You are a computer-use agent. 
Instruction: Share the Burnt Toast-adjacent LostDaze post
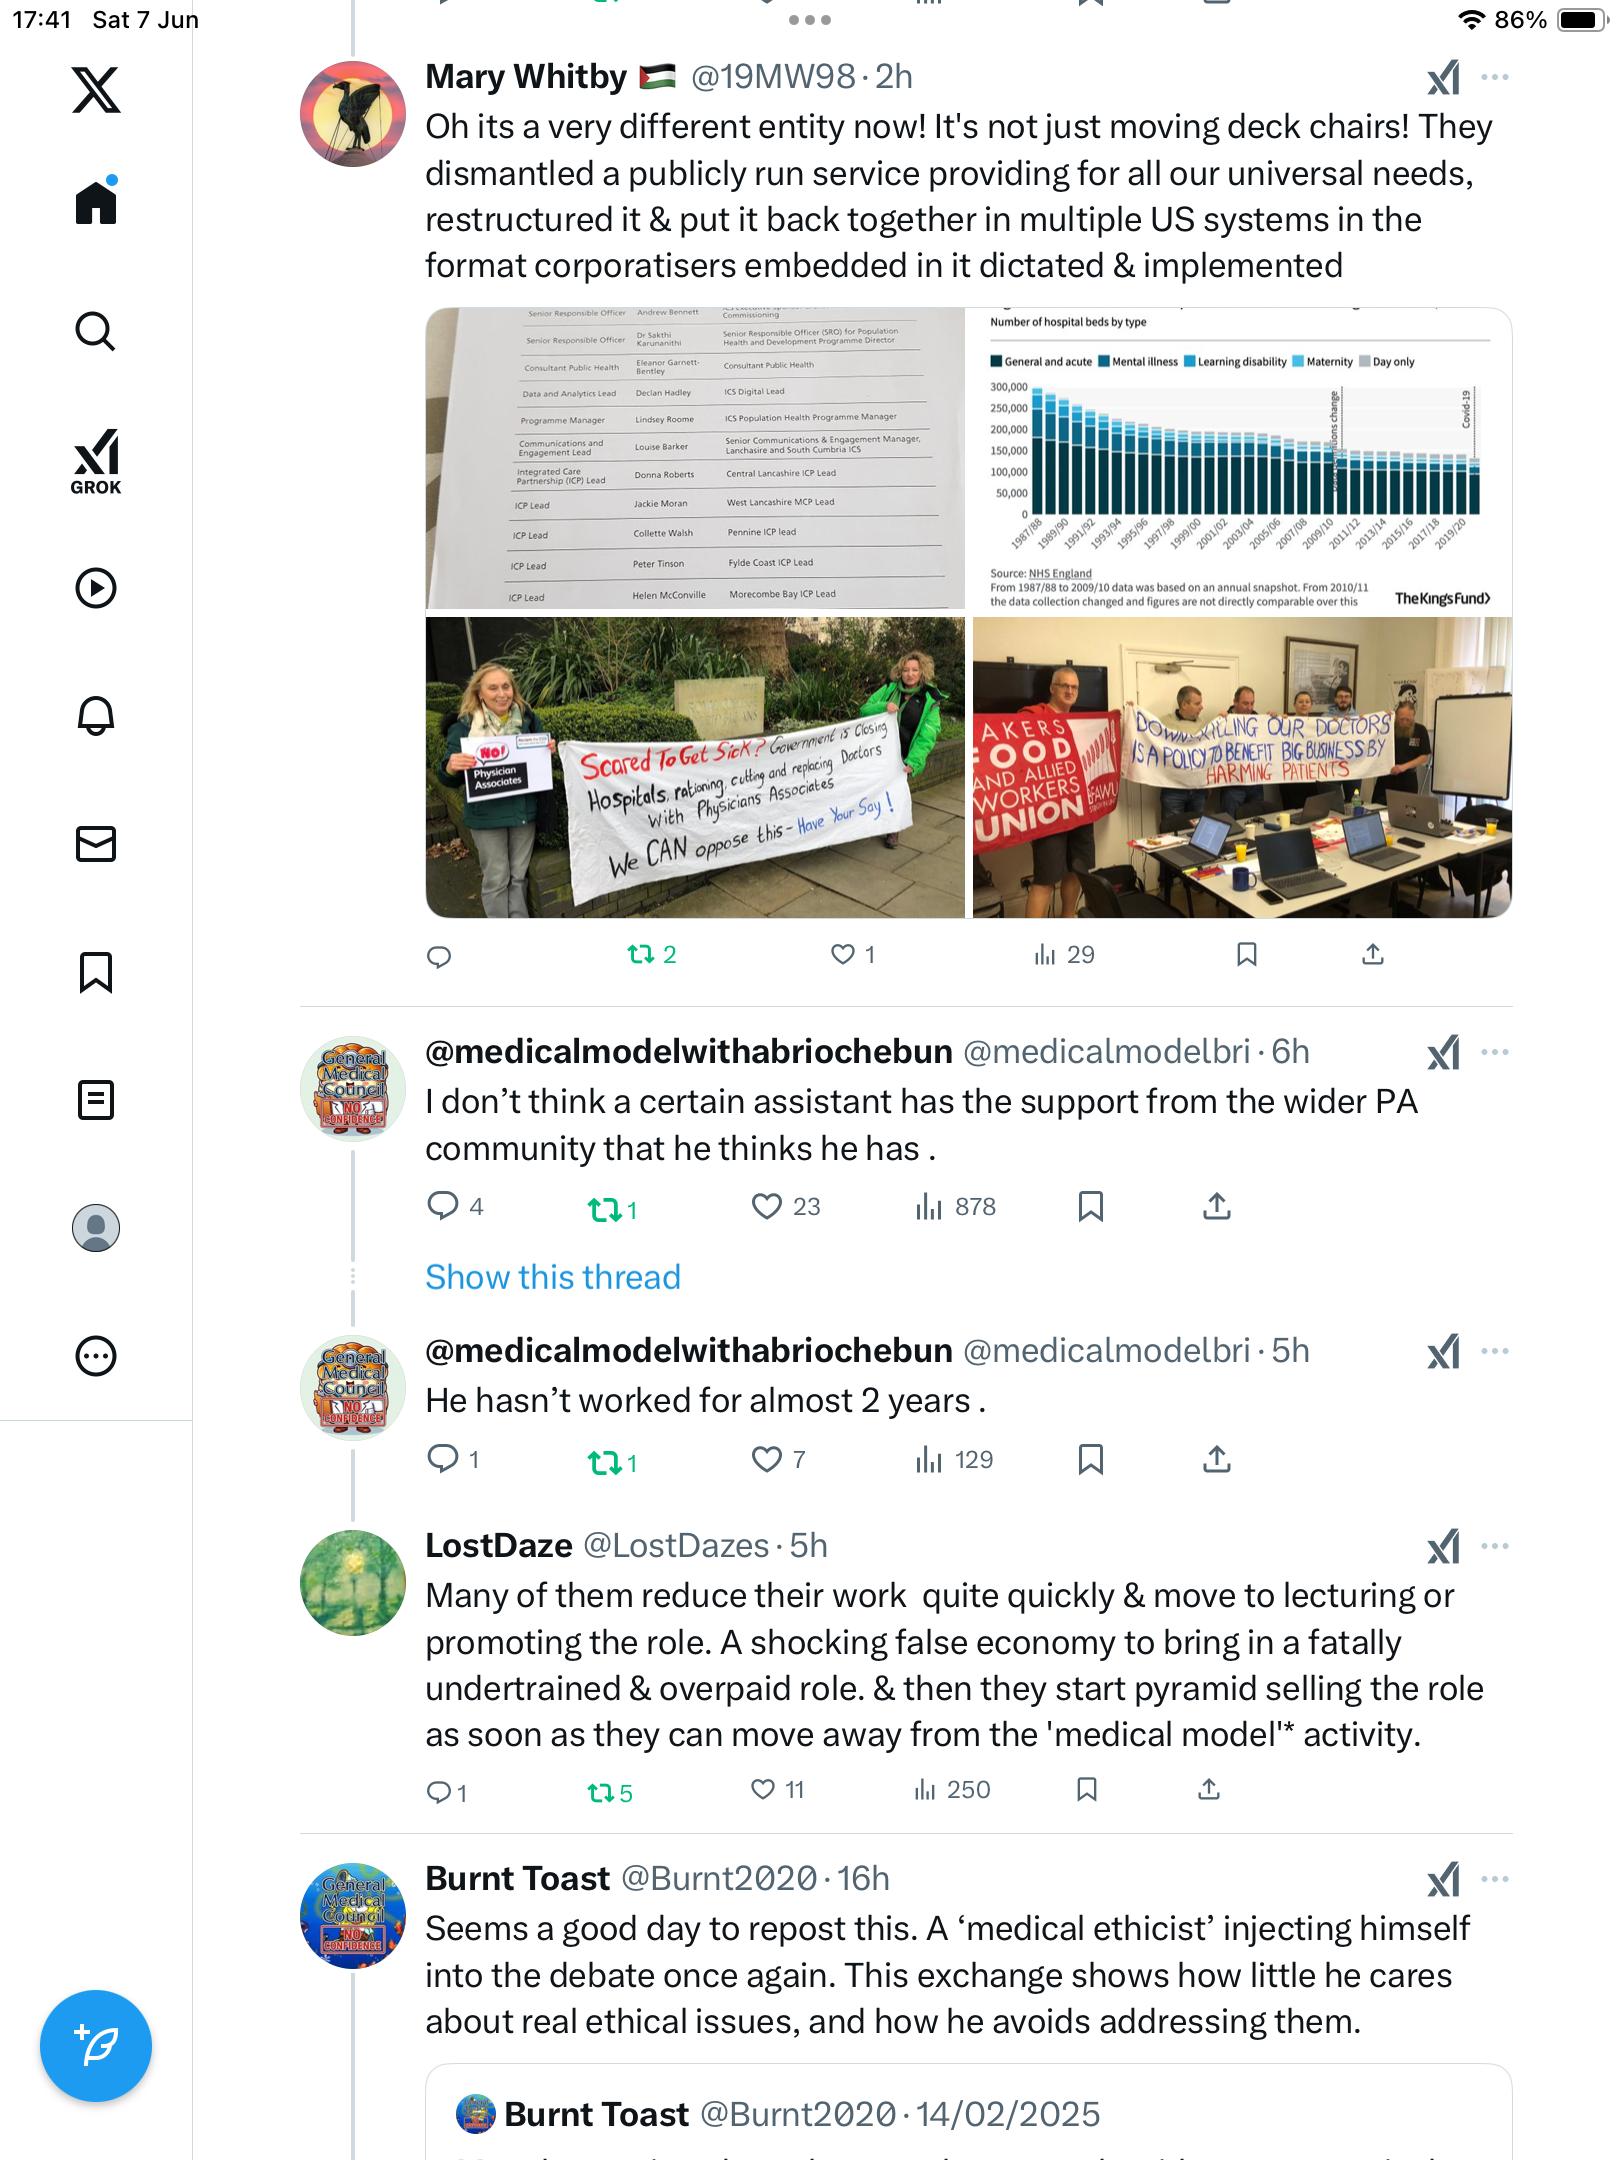1209,1789
